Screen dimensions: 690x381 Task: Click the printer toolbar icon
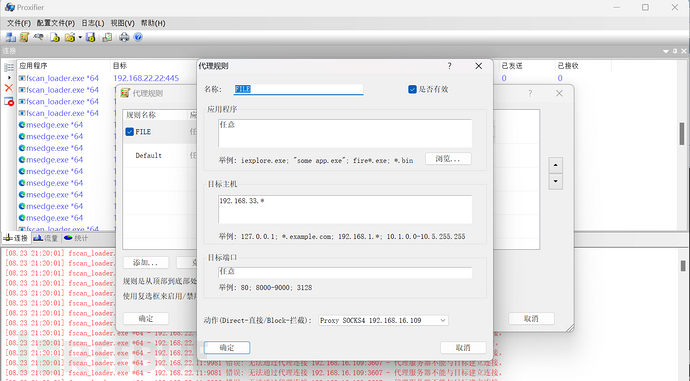124,37
